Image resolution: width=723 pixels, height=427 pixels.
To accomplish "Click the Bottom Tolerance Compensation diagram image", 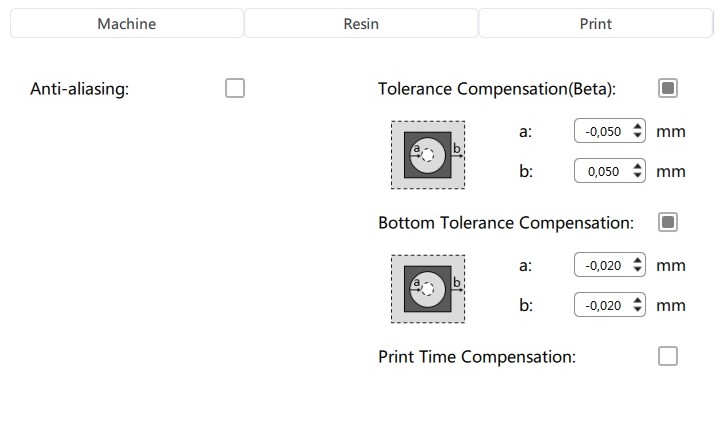I will pos(427,288).
